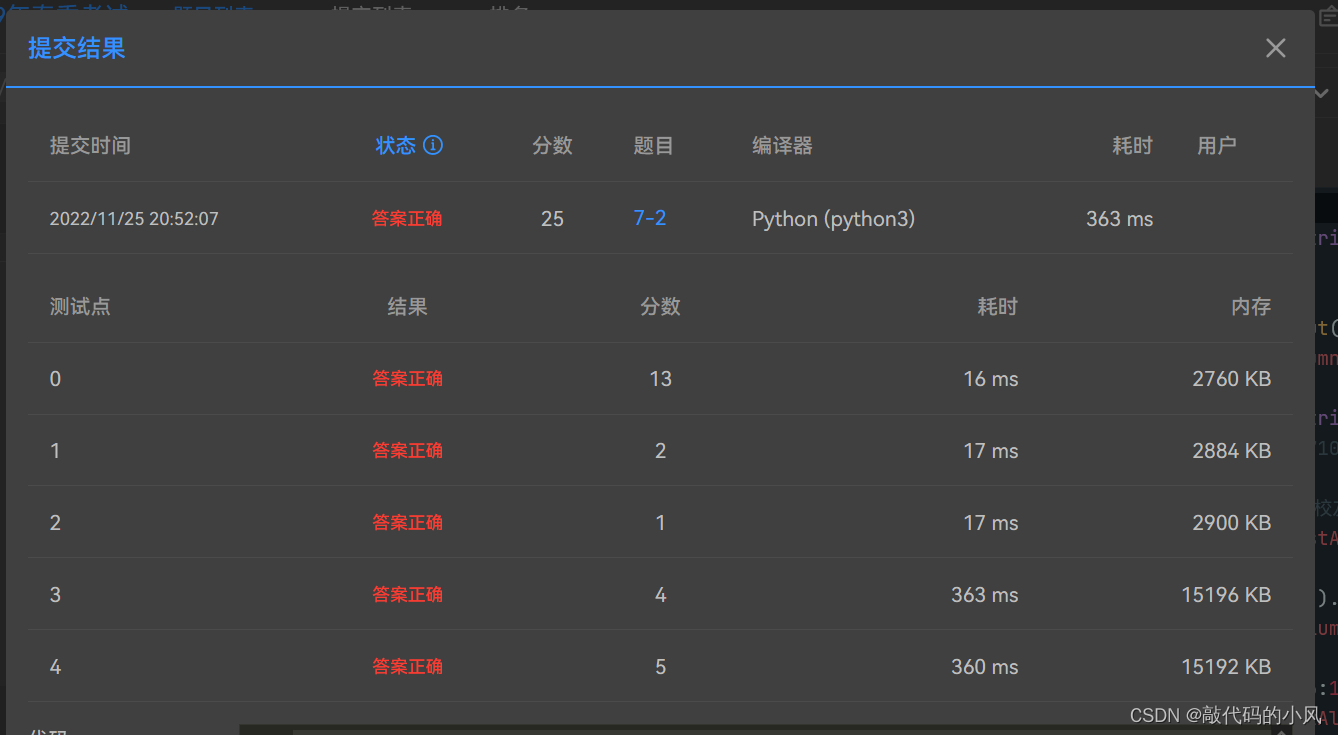Viewport: 1338px width, 735px height.
Task: Close the 提交结果 dialog with the X
Action: 1275,47
